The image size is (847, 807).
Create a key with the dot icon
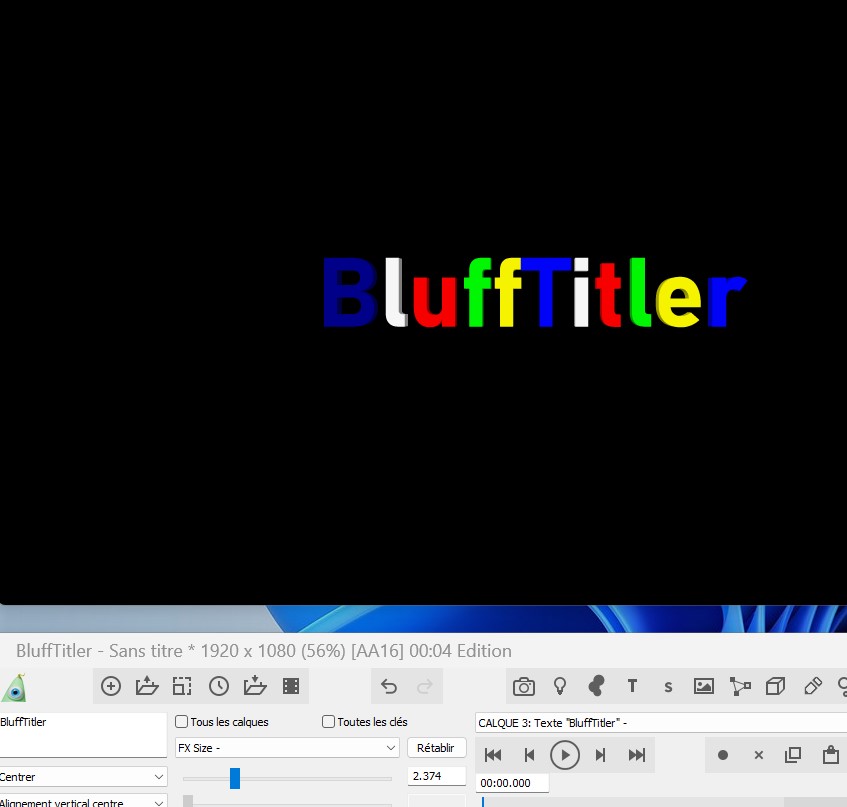(x=723, y=755)
